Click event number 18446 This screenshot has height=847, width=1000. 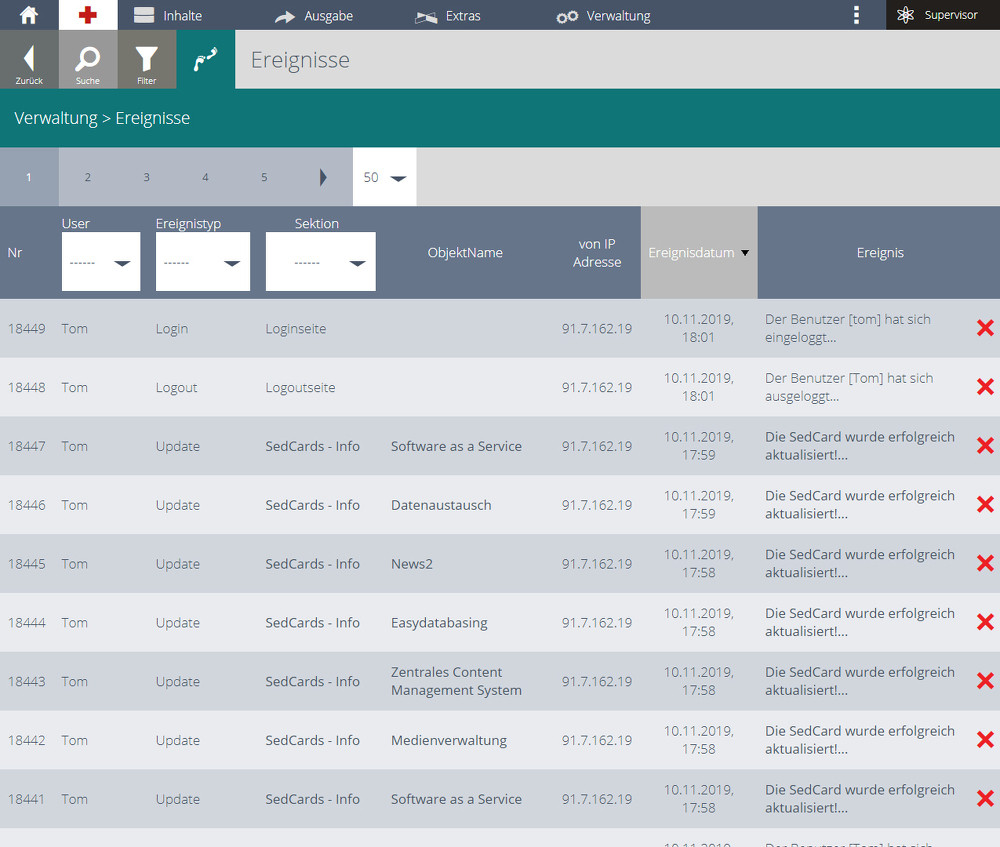(x=27, y=505)
